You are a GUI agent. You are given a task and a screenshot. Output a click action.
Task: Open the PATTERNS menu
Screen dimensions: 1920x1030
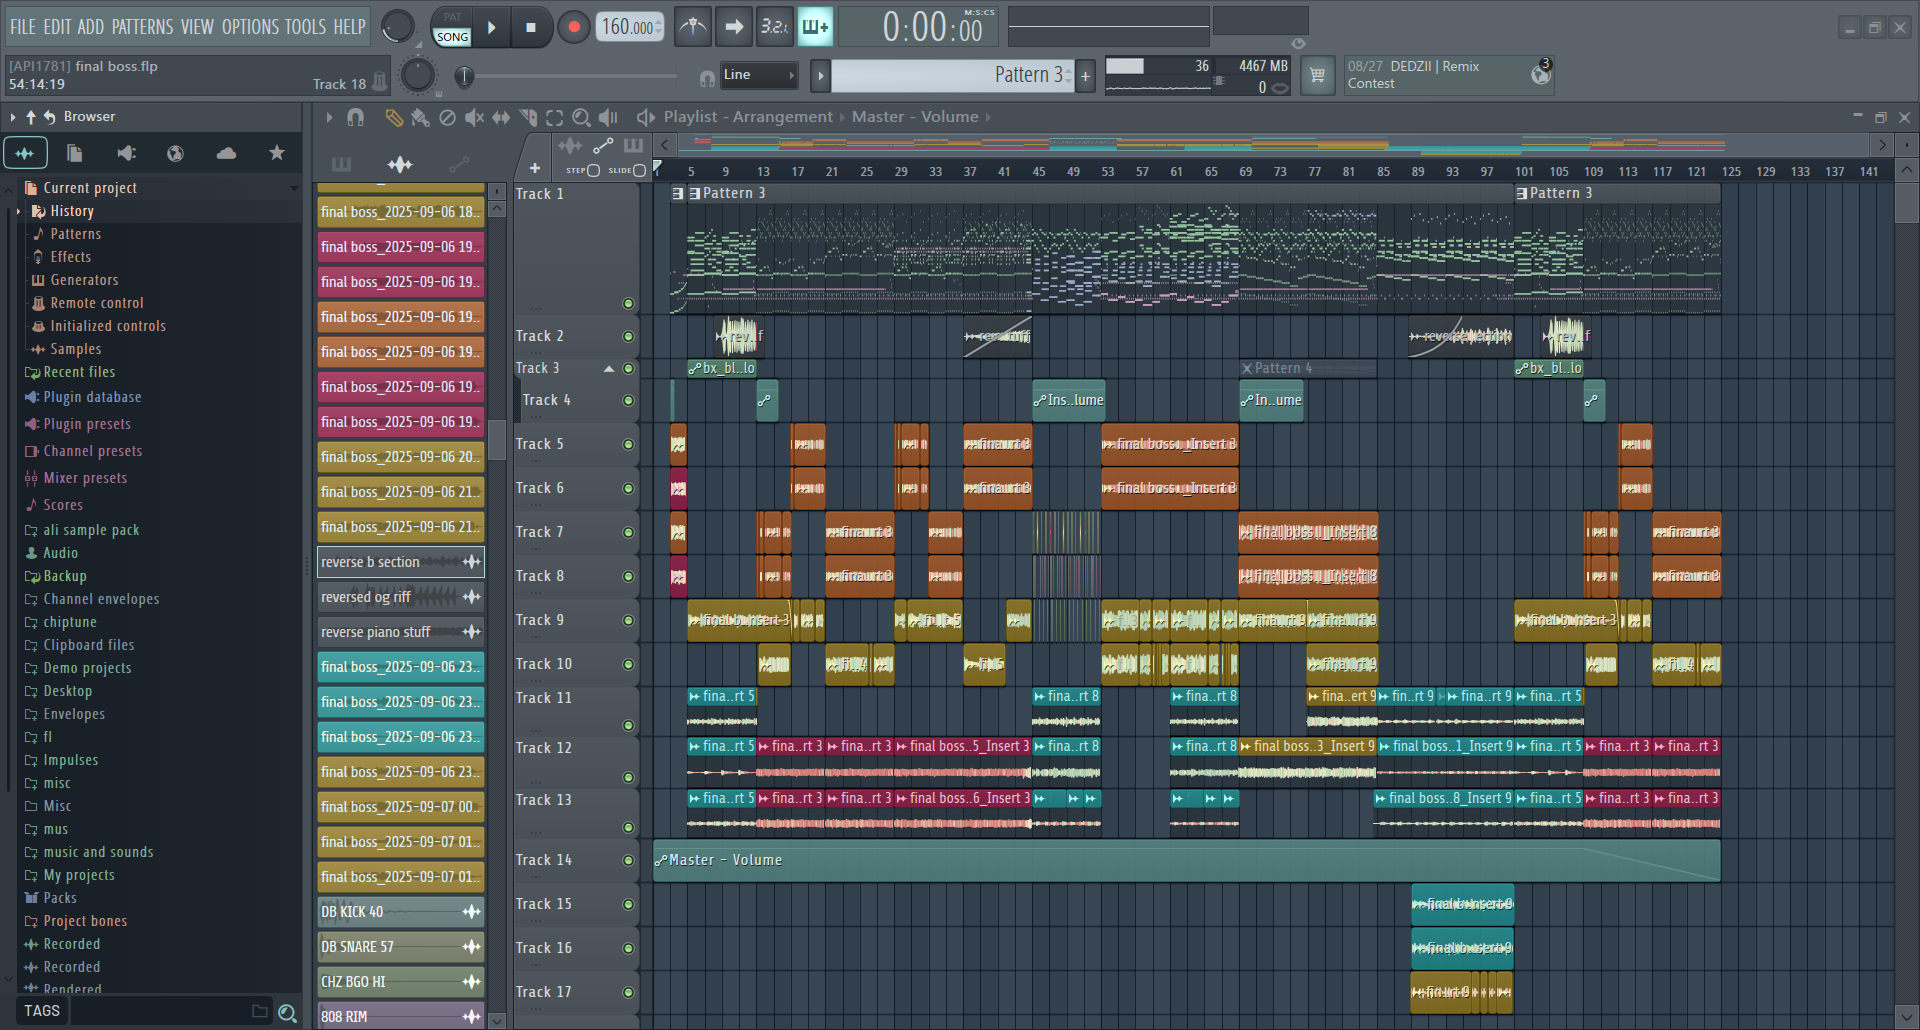142,27
